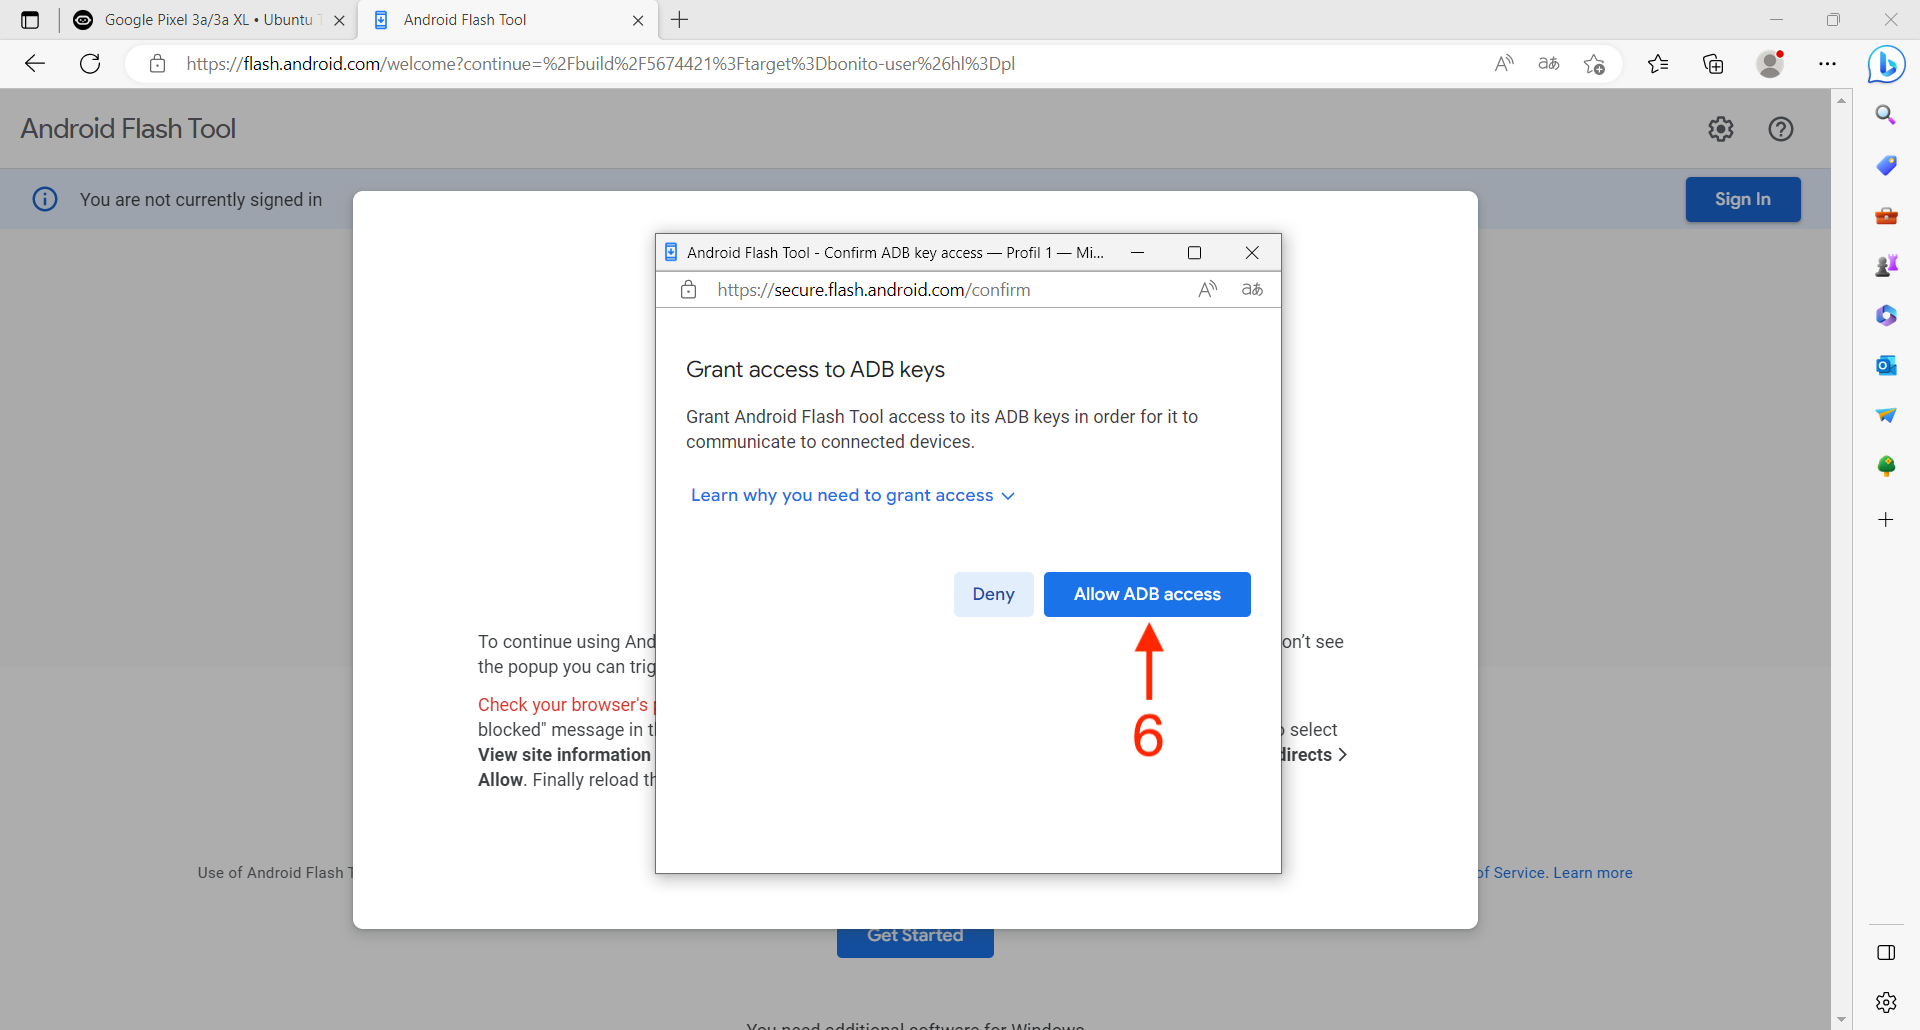Click the popup read aloud icon
The image size is (1920, 1030).
click(x=1208, y=290)
